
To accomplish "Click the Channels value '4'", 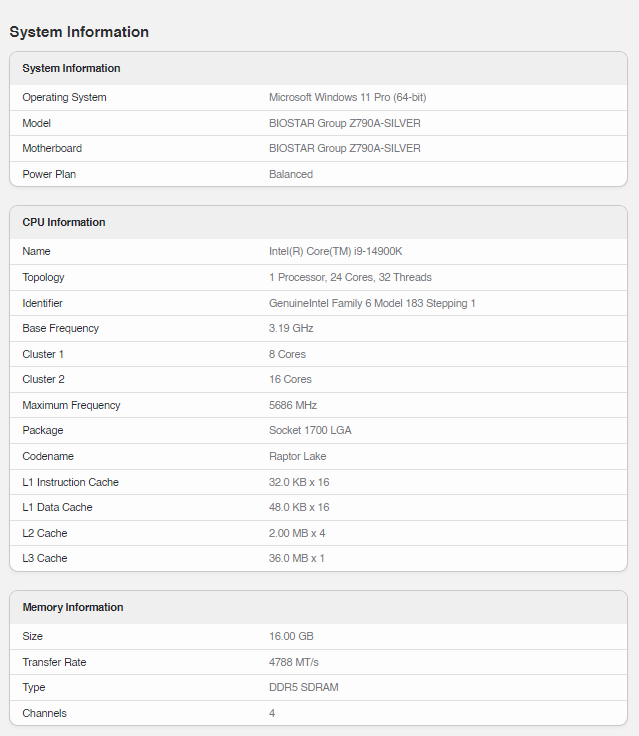I will point(272,713).
